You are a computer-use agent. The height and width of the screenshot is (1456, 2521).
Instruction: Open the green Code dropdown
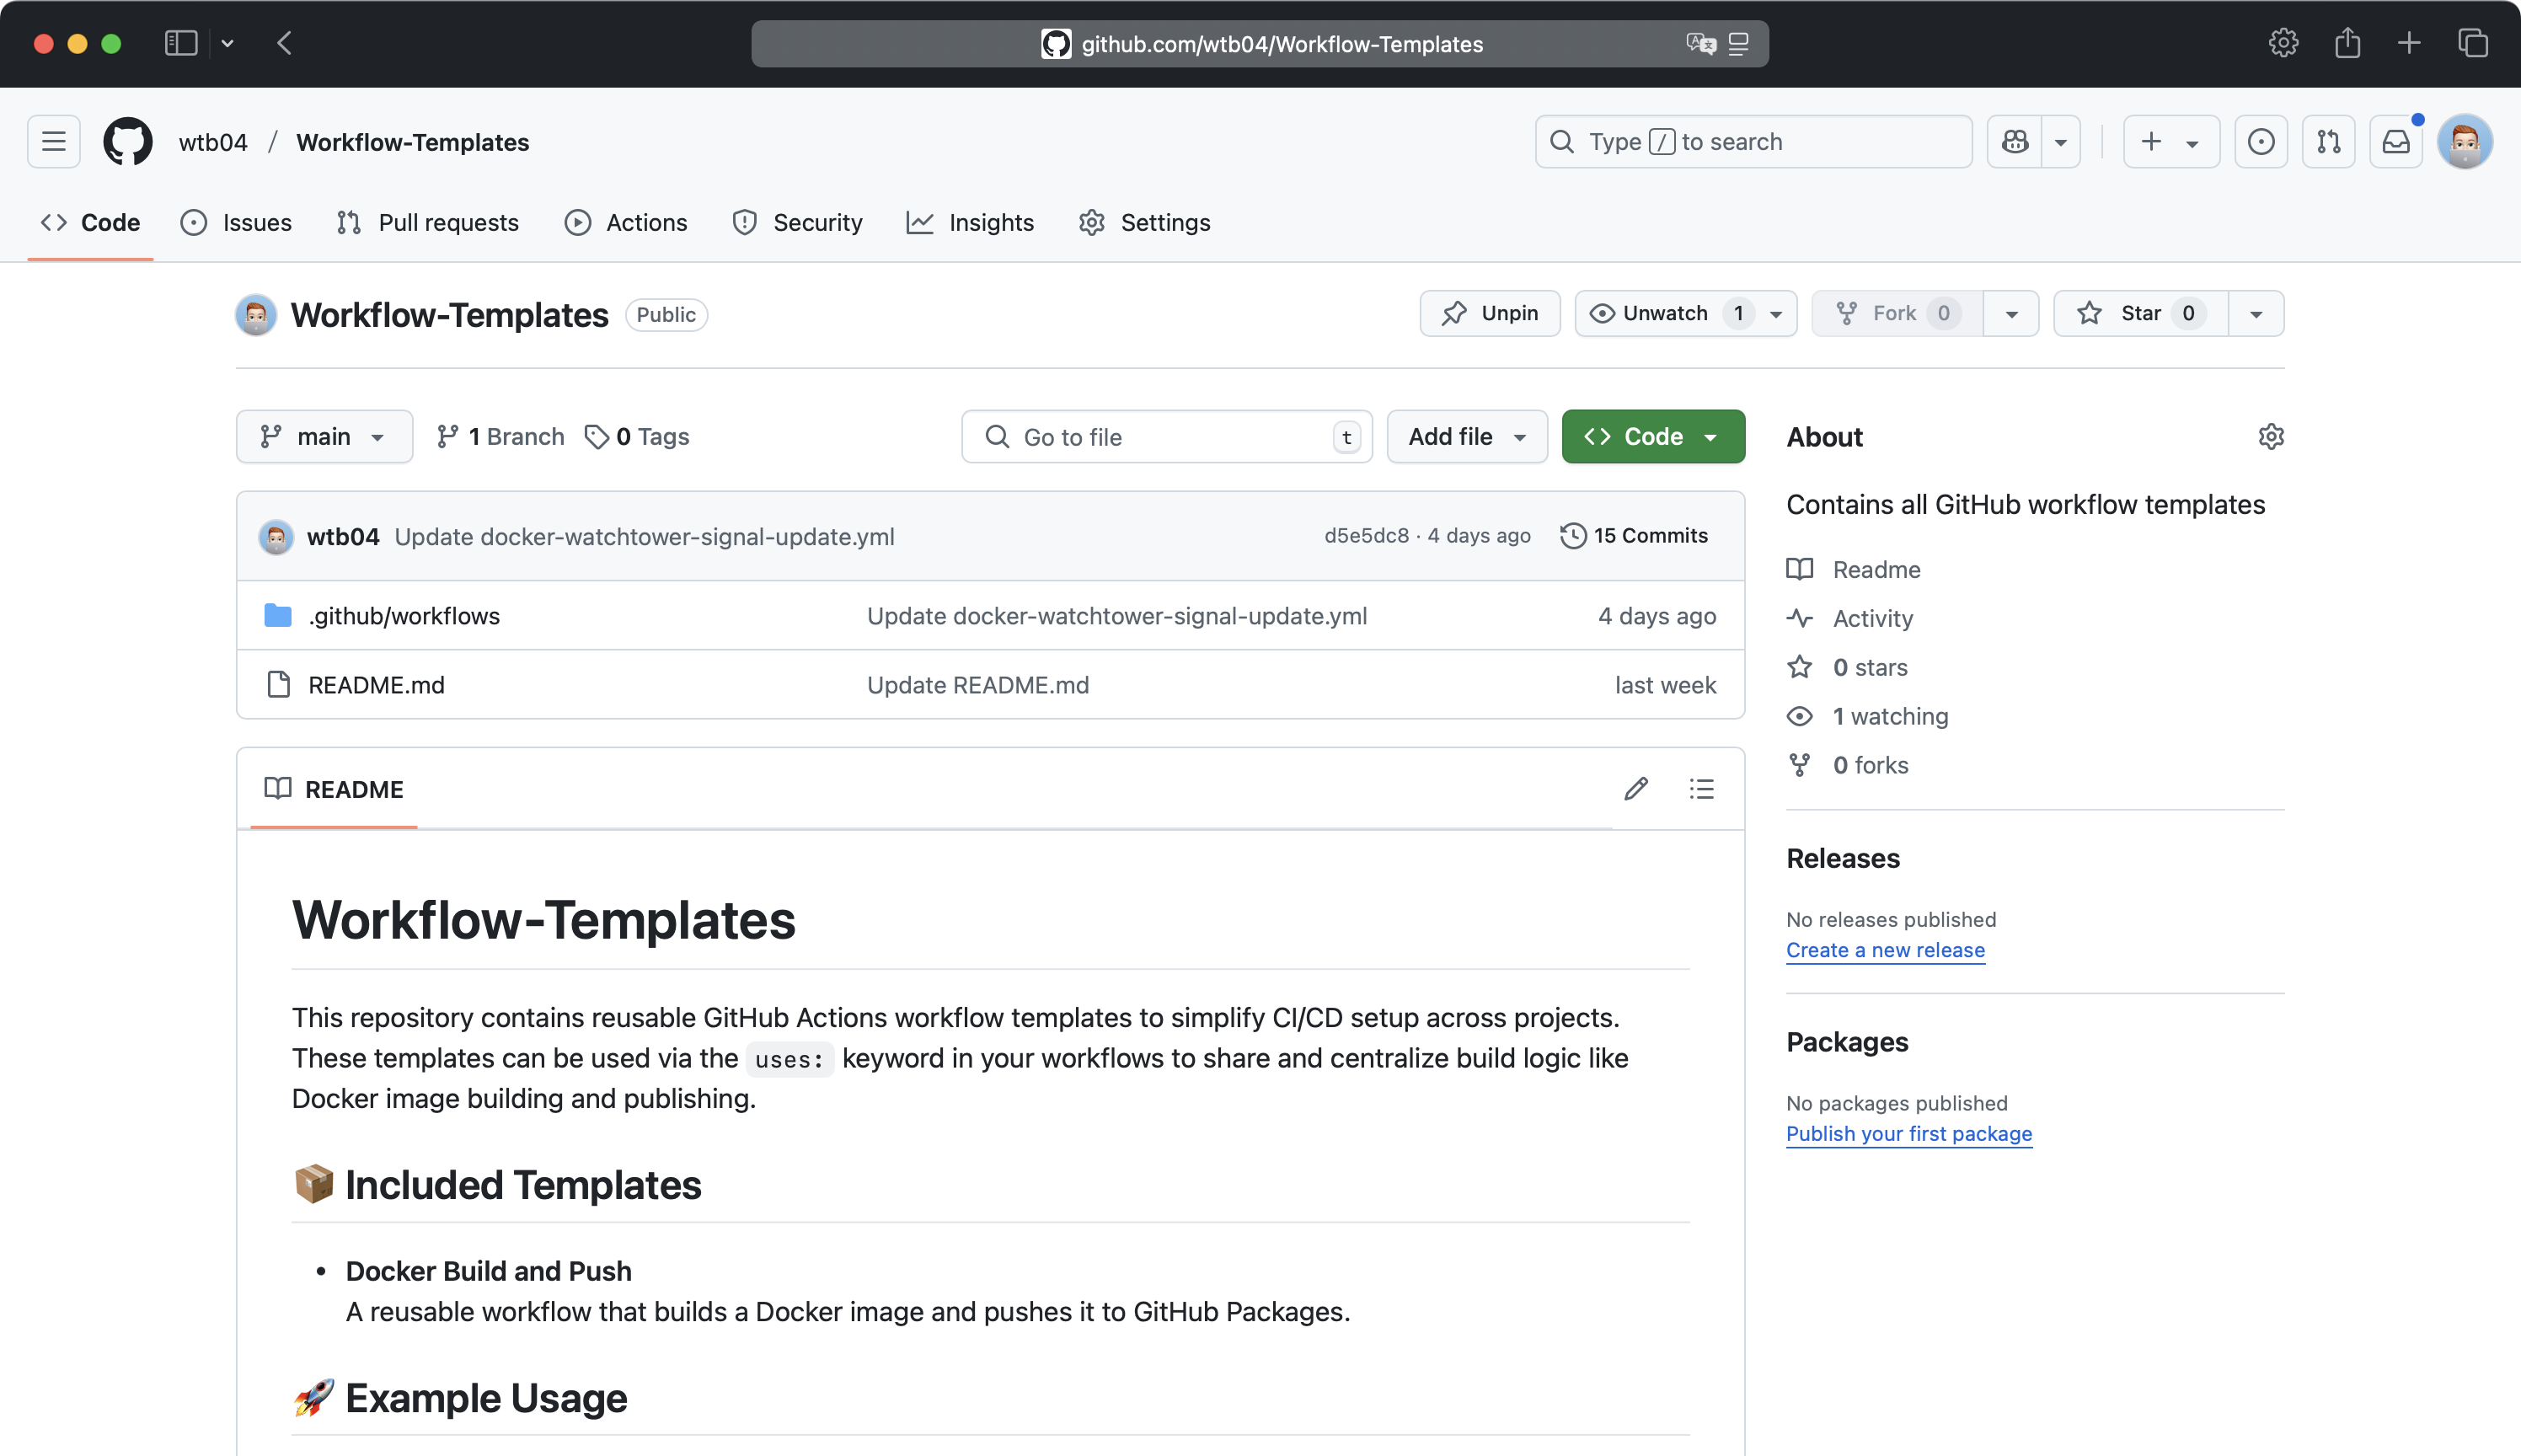[1653, 437]
